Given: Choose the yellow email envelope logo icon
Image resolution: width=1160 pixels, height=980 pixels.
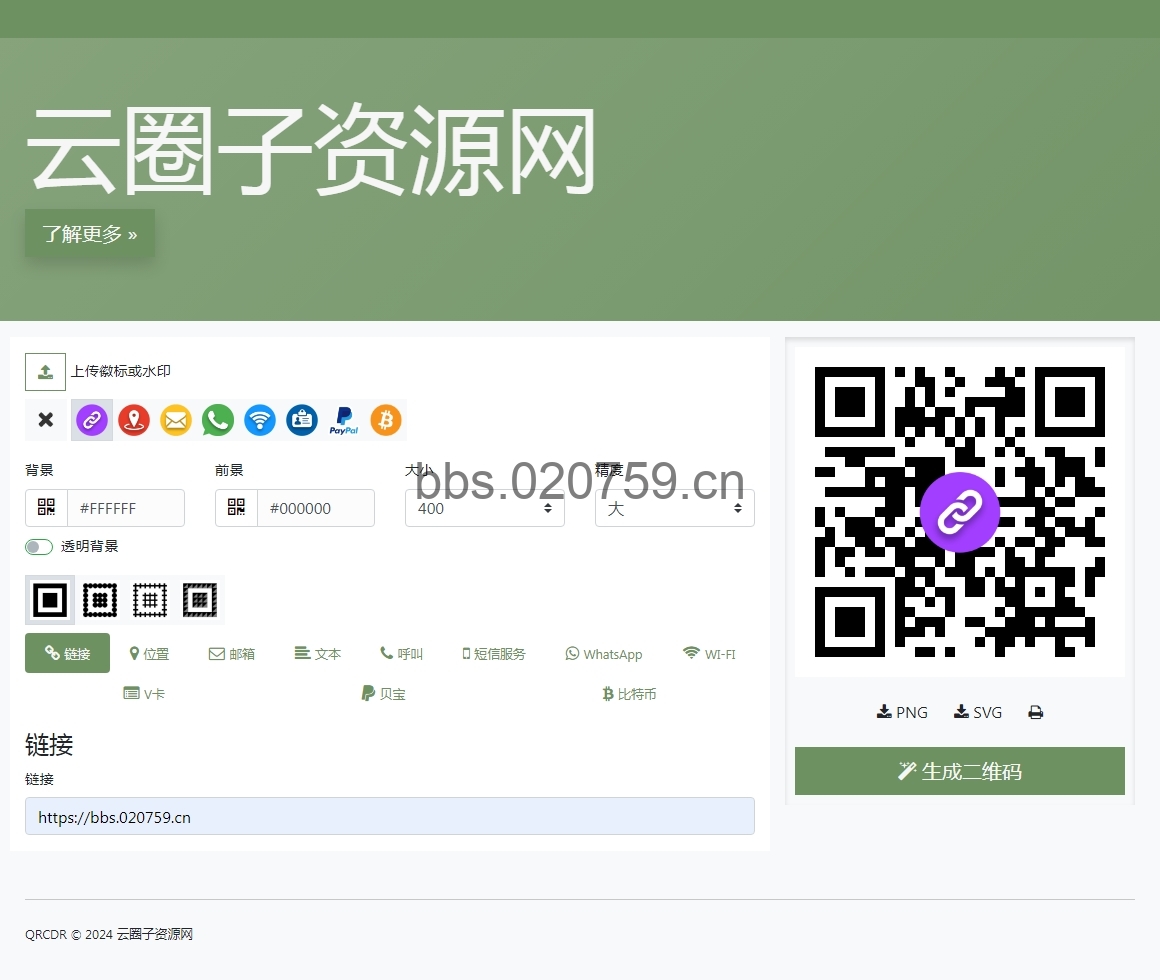Looking at the screenshot, I should coord(176,420).
